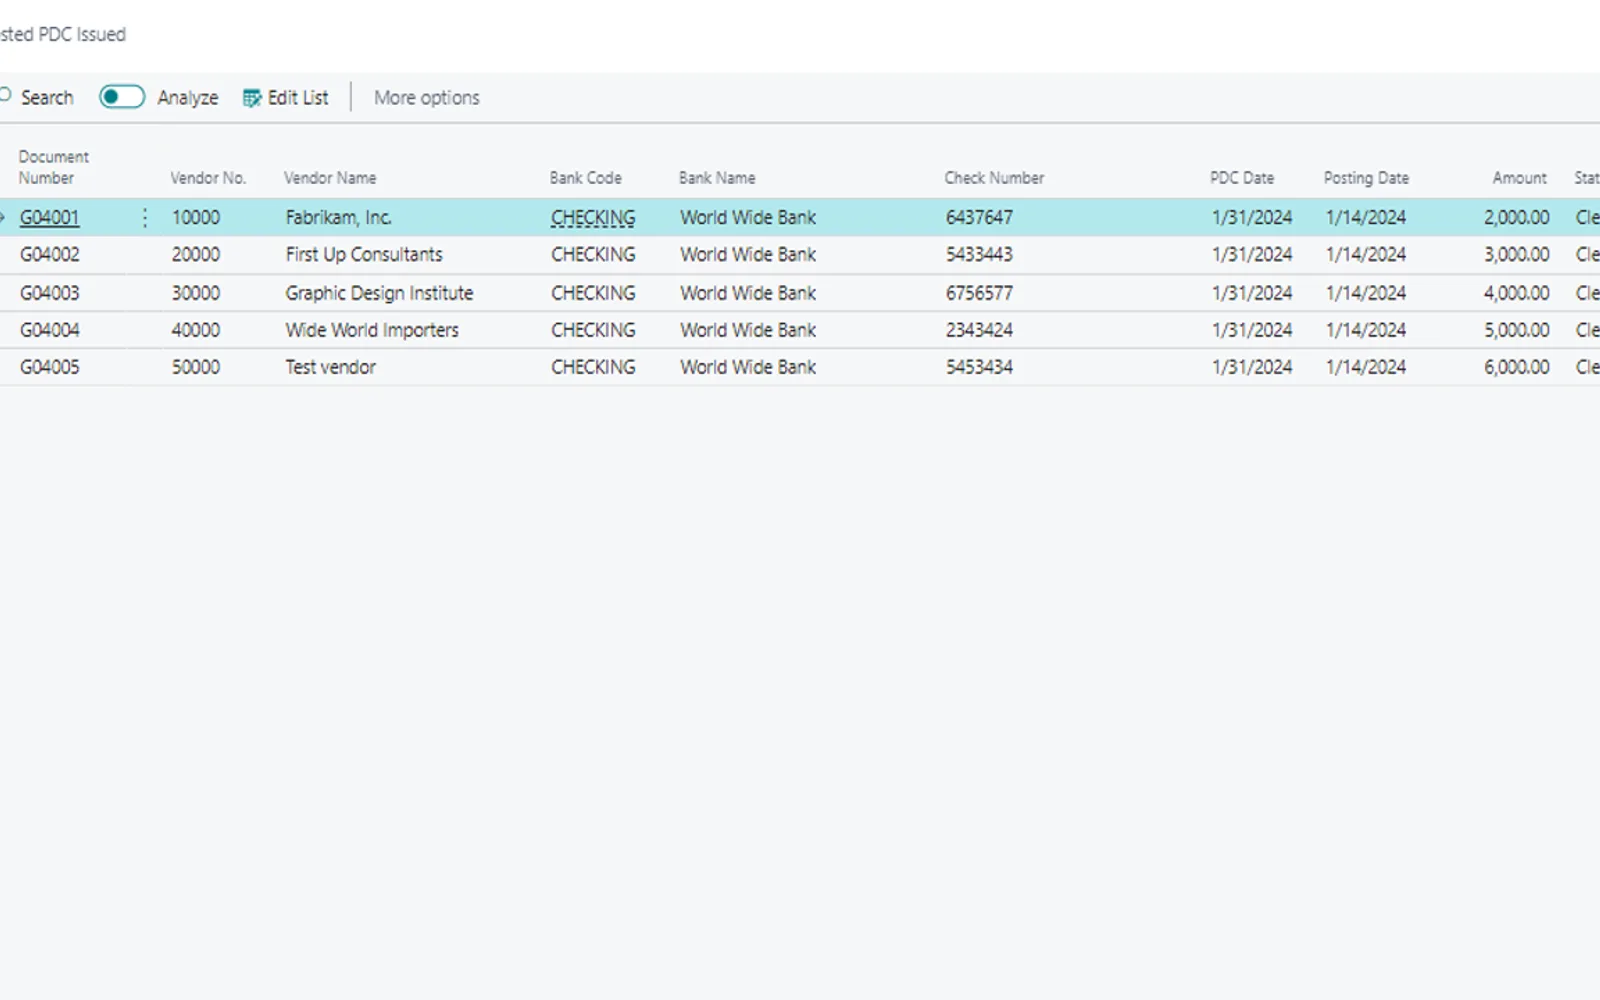Screen dimensions: 1600x1000
Task: Click the Check Number column header
Action: 994,178
